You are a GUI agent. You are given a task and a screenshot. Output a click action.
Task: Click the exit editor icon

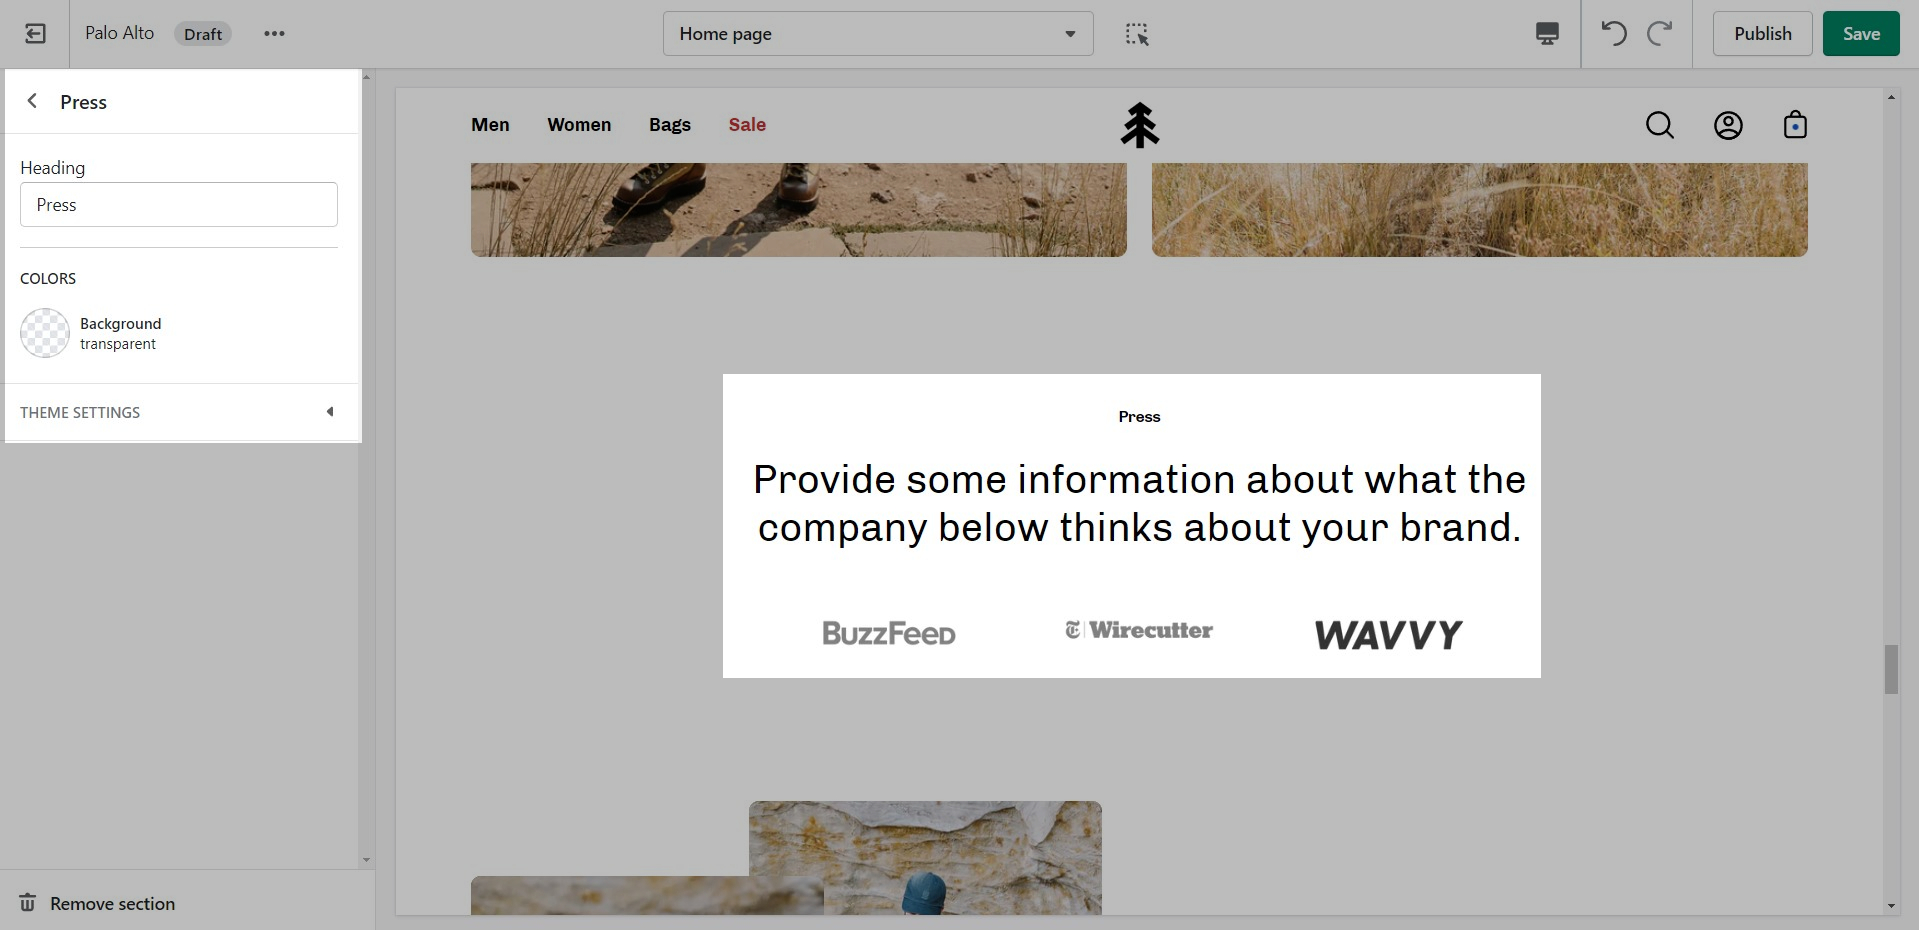coord(35,34)
